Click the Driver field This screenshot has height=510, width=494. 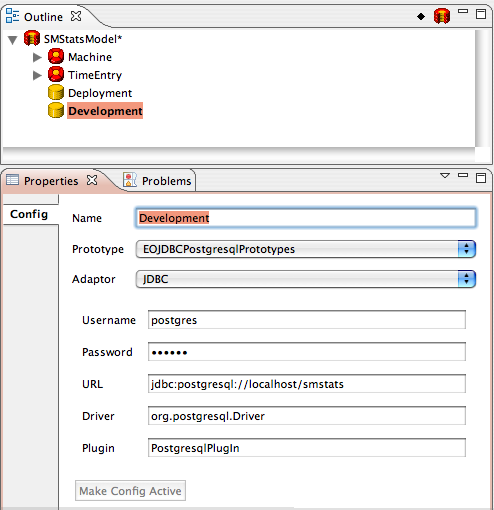[307, 416]
